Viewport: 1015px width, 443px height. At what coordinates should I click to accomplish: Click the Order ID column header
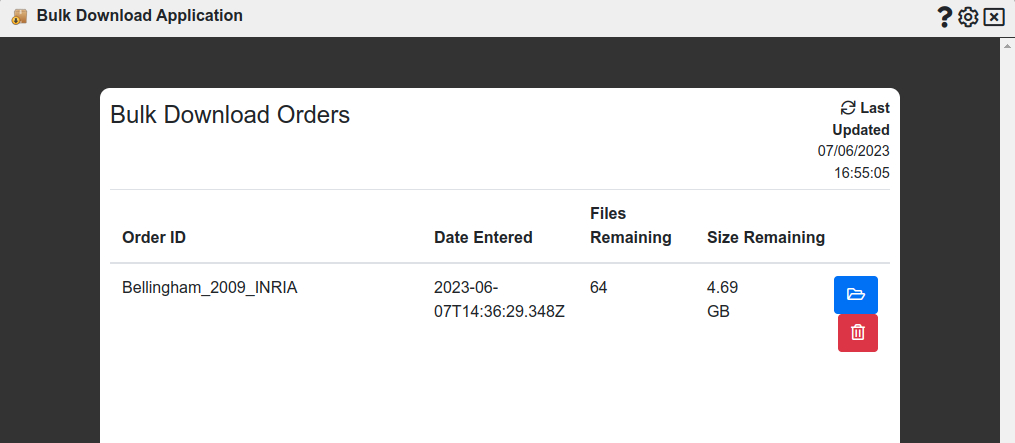(x=154, y=238)
